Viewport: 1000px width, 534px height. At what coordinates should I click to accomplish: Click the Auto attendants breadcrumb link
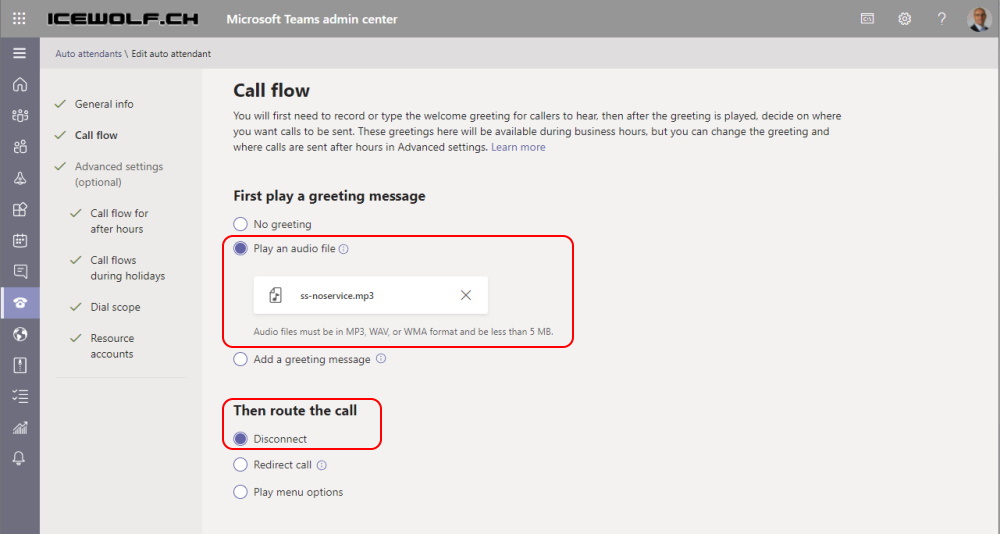coord(88,54)
